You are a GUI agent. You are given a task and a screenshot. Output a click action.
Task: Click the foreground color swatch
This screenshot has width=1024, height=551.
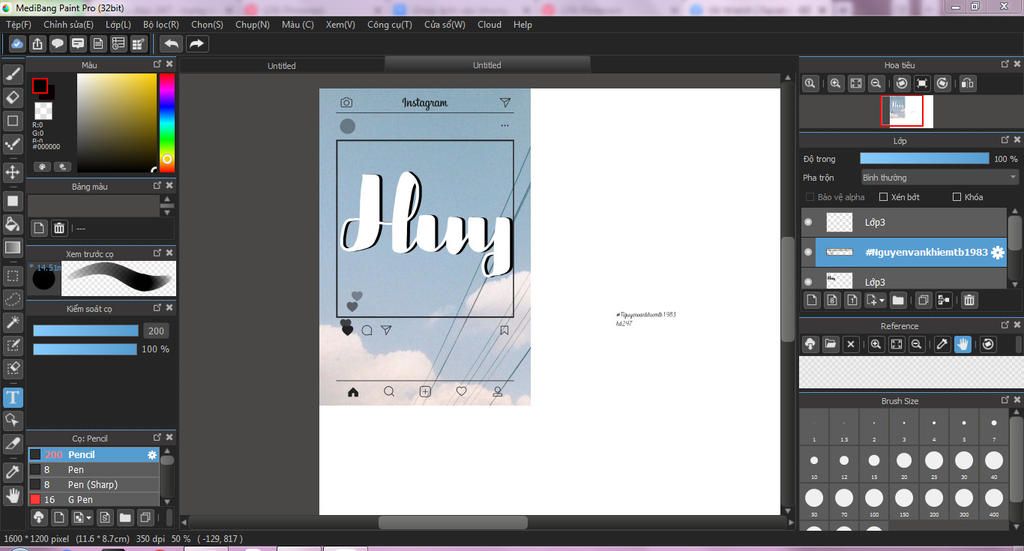tap(40, 86)
